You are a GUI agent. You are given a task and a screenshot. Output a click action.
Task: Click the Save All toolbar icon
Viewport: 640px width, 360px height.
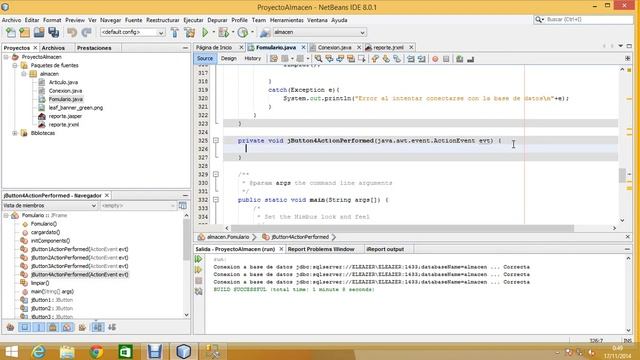point(53,32)
